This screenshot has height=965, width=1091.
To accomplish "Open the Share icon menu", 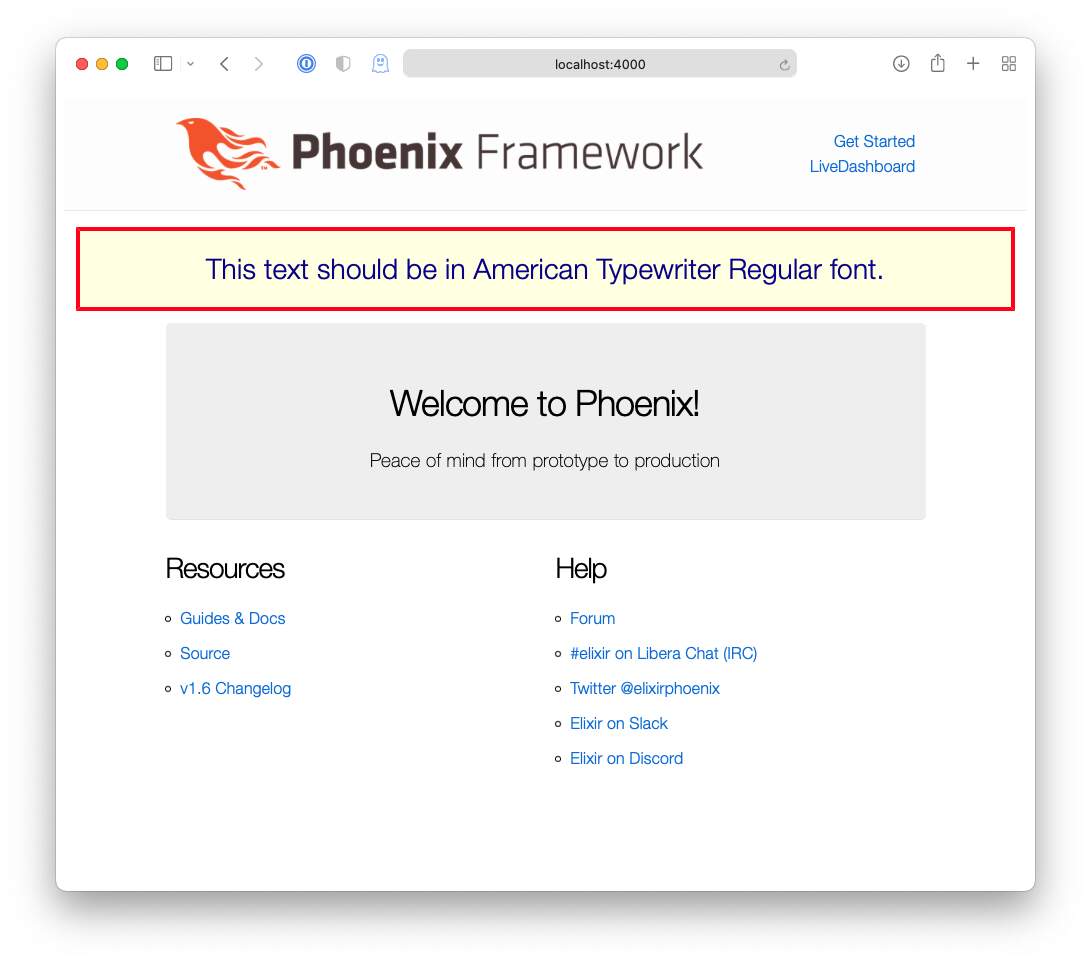I will 937,63.
